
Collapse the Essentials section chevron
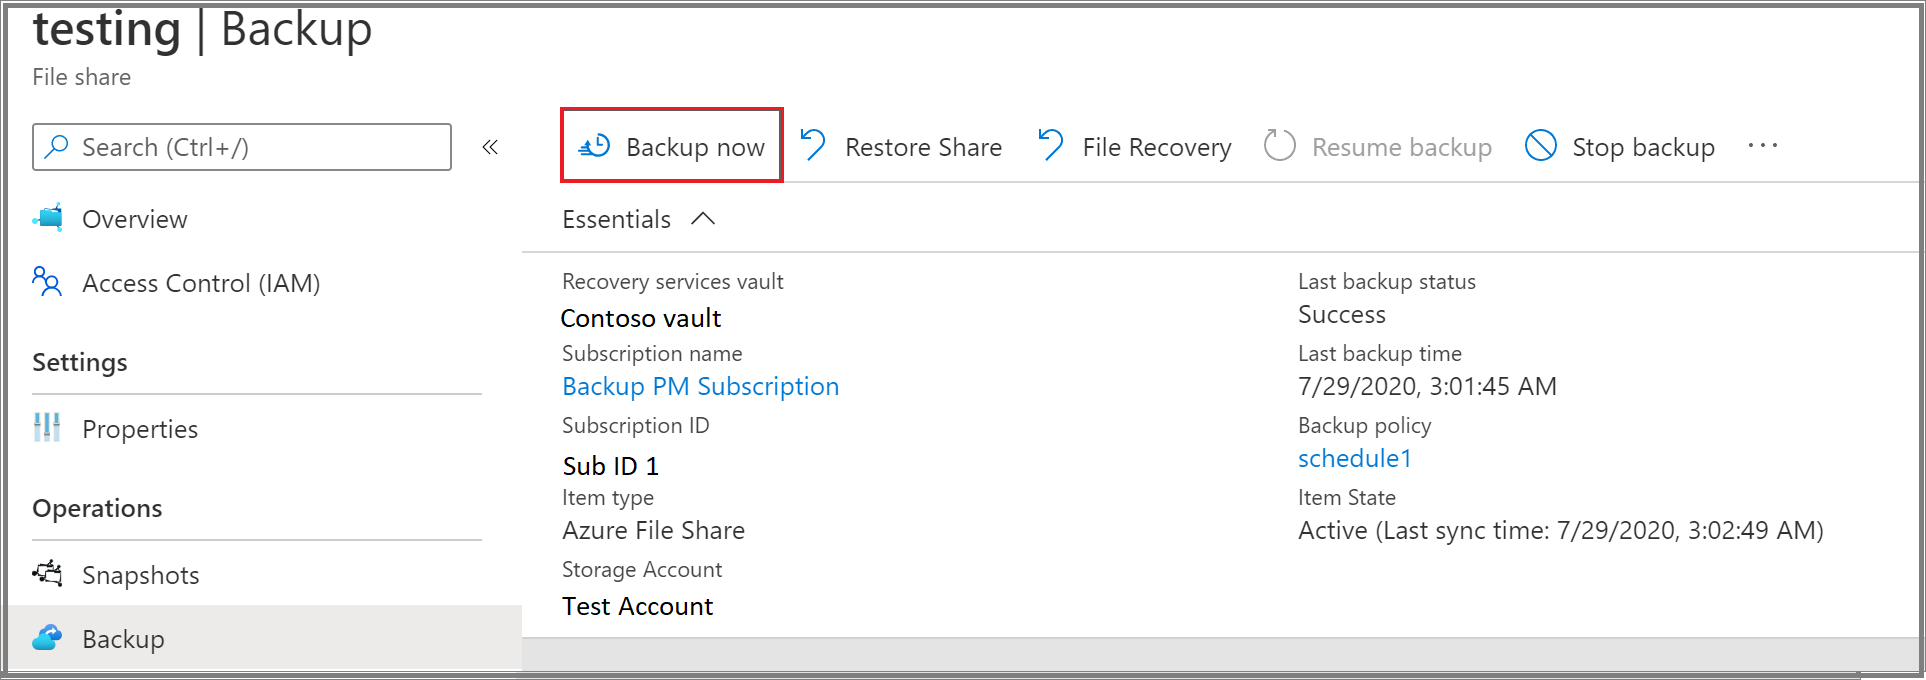pyautogui.click(x=703, y=219)
